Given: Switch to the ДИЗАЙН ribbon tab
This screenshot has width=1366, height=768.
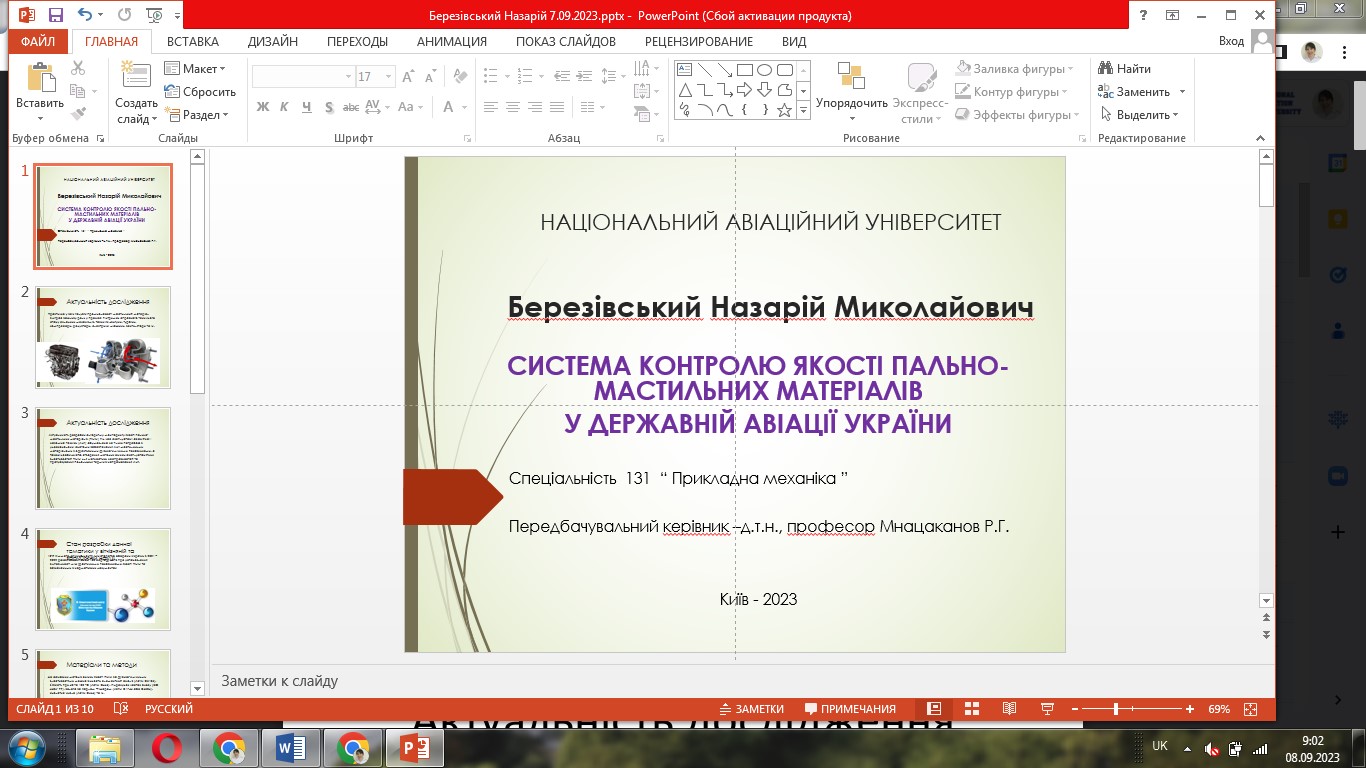Looking at the screenshot, I should pos(273,41).
